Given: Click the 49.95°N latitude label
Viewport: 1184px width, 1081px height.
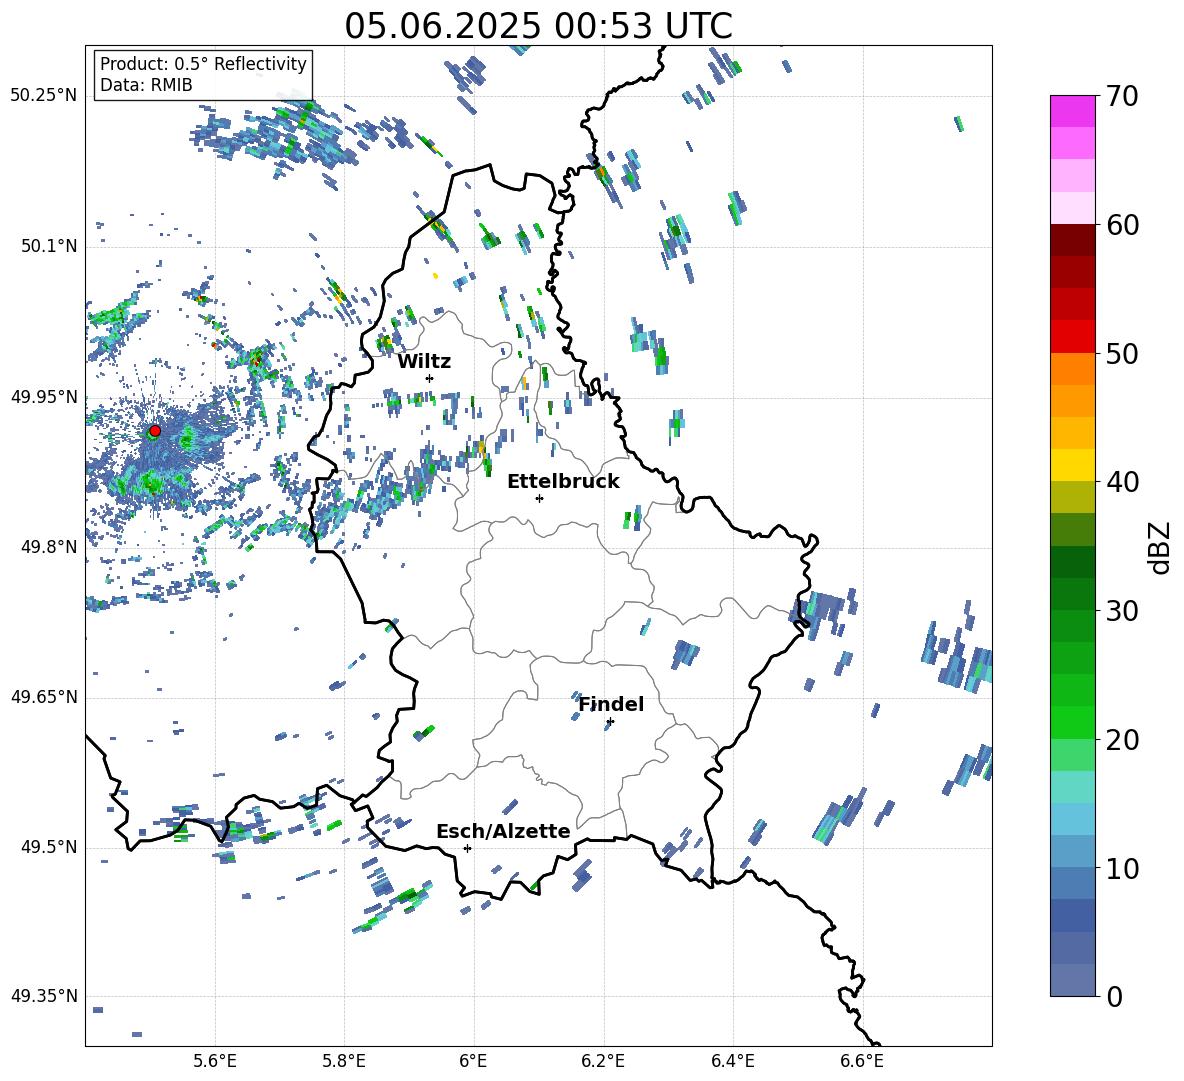Looking at the screenshot, I should tap(45, 397).
